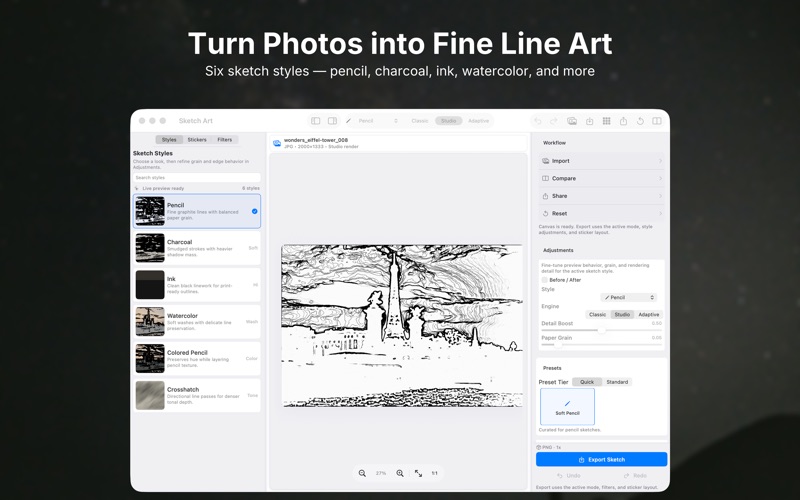
Task: Open the grid icon in toolbar
Action: (x=606, y=121)
